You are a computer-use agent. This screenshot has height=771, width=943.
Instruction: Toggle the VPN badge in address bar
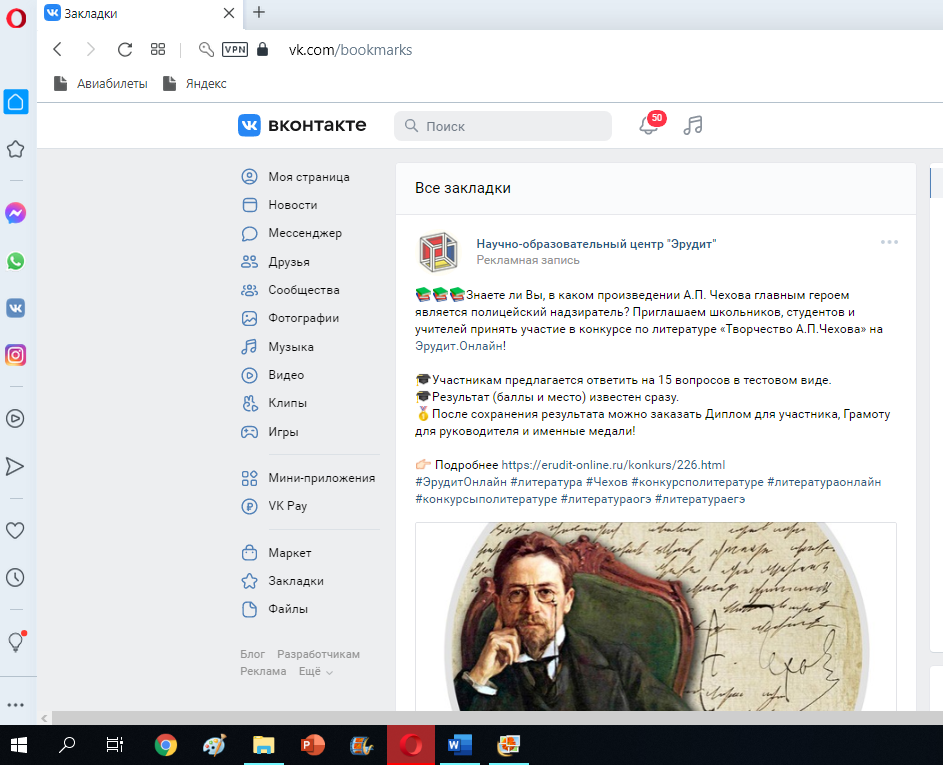point(235,49)
